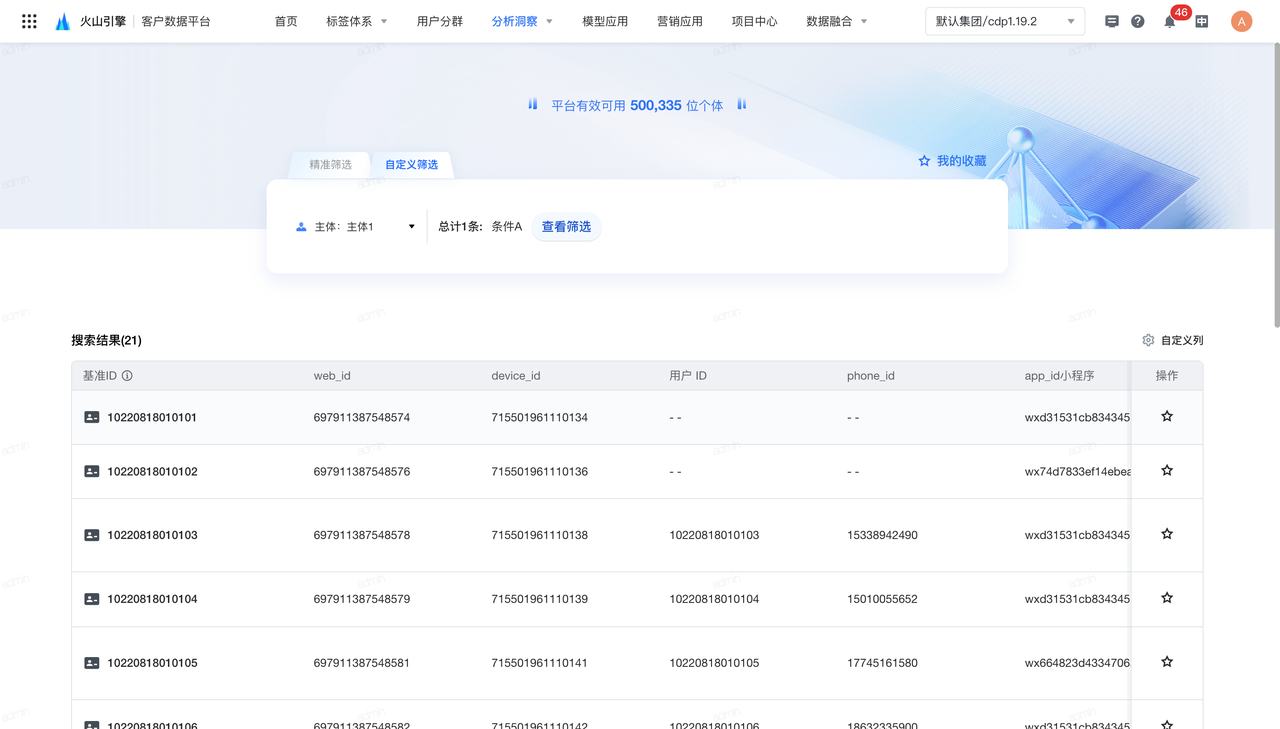The width and height of the screenshot is (1280, 729).
Task: Open notifications bell with 46 badge
Action: click(x=1170, y=21)
